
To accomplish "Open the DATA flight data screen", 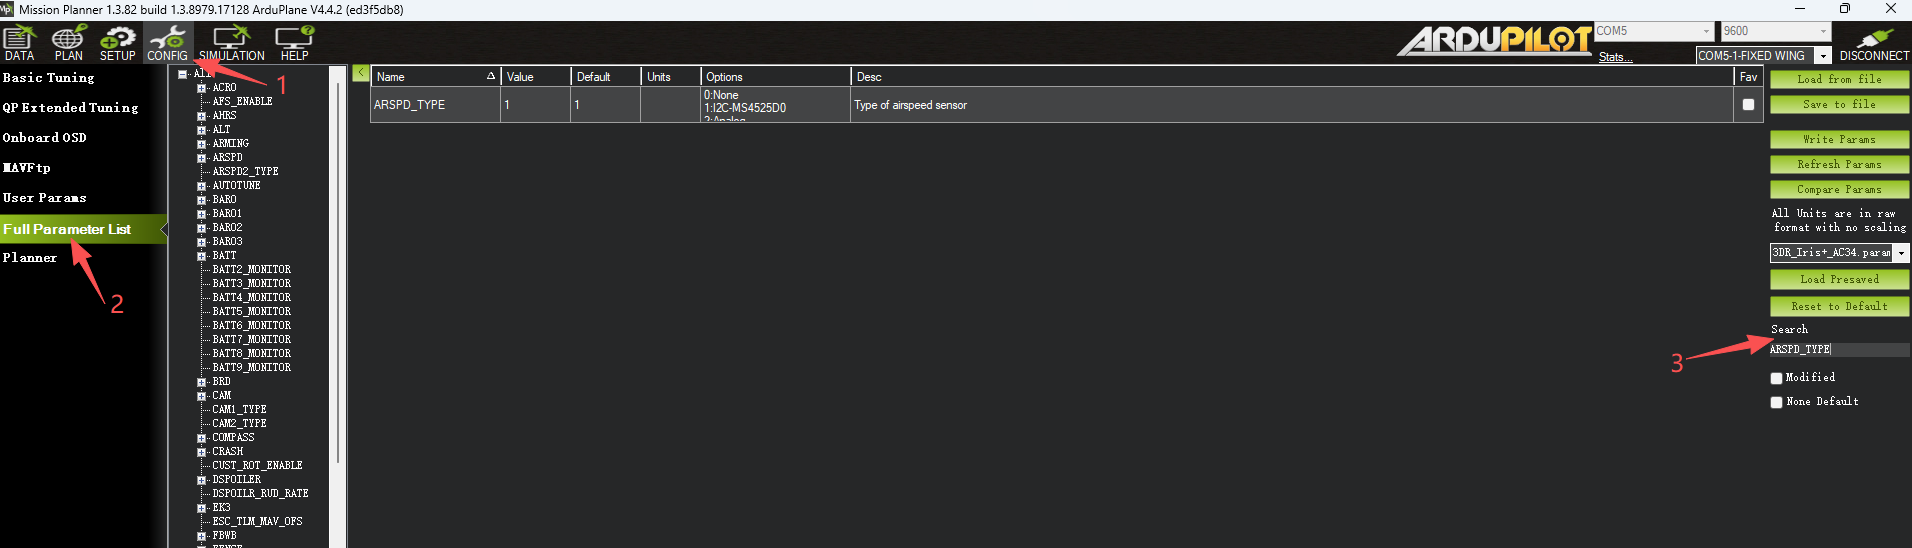I will click(x=19, y=43).
